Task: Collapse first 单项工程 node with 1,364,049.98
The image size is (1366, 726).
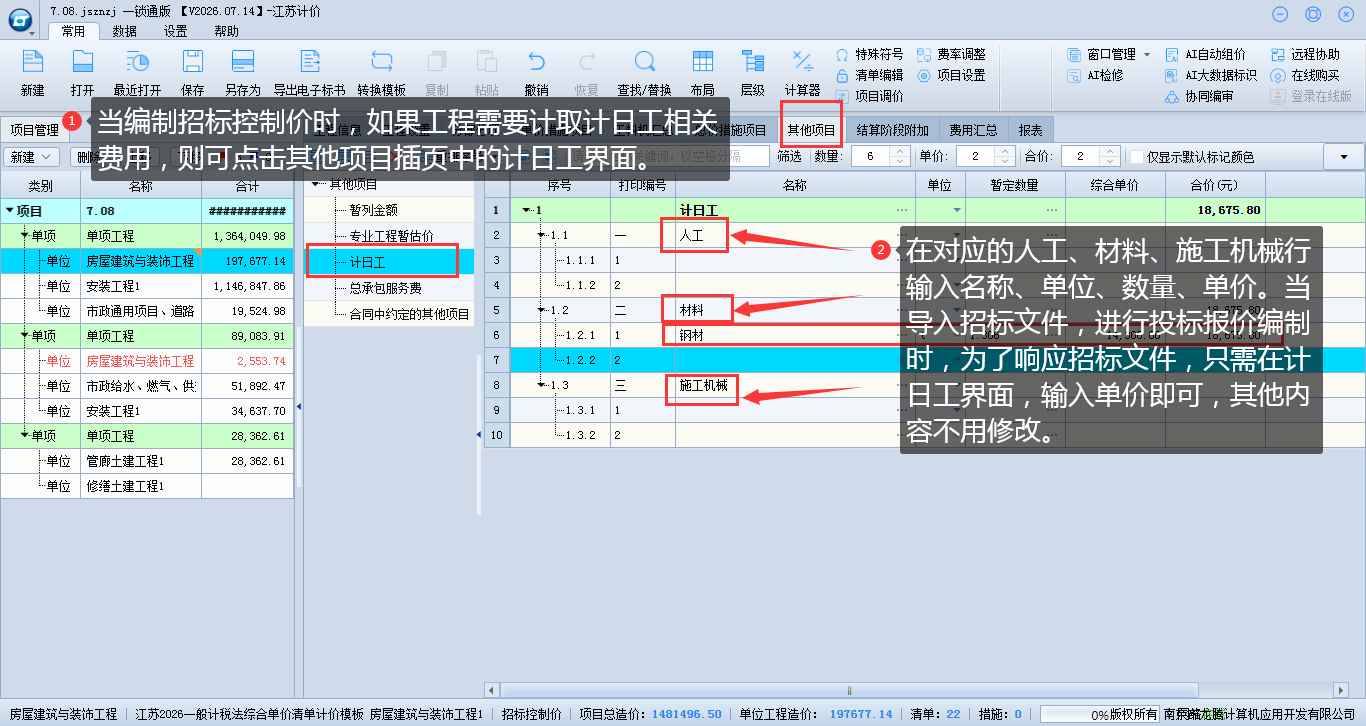Action: point(25,236)
